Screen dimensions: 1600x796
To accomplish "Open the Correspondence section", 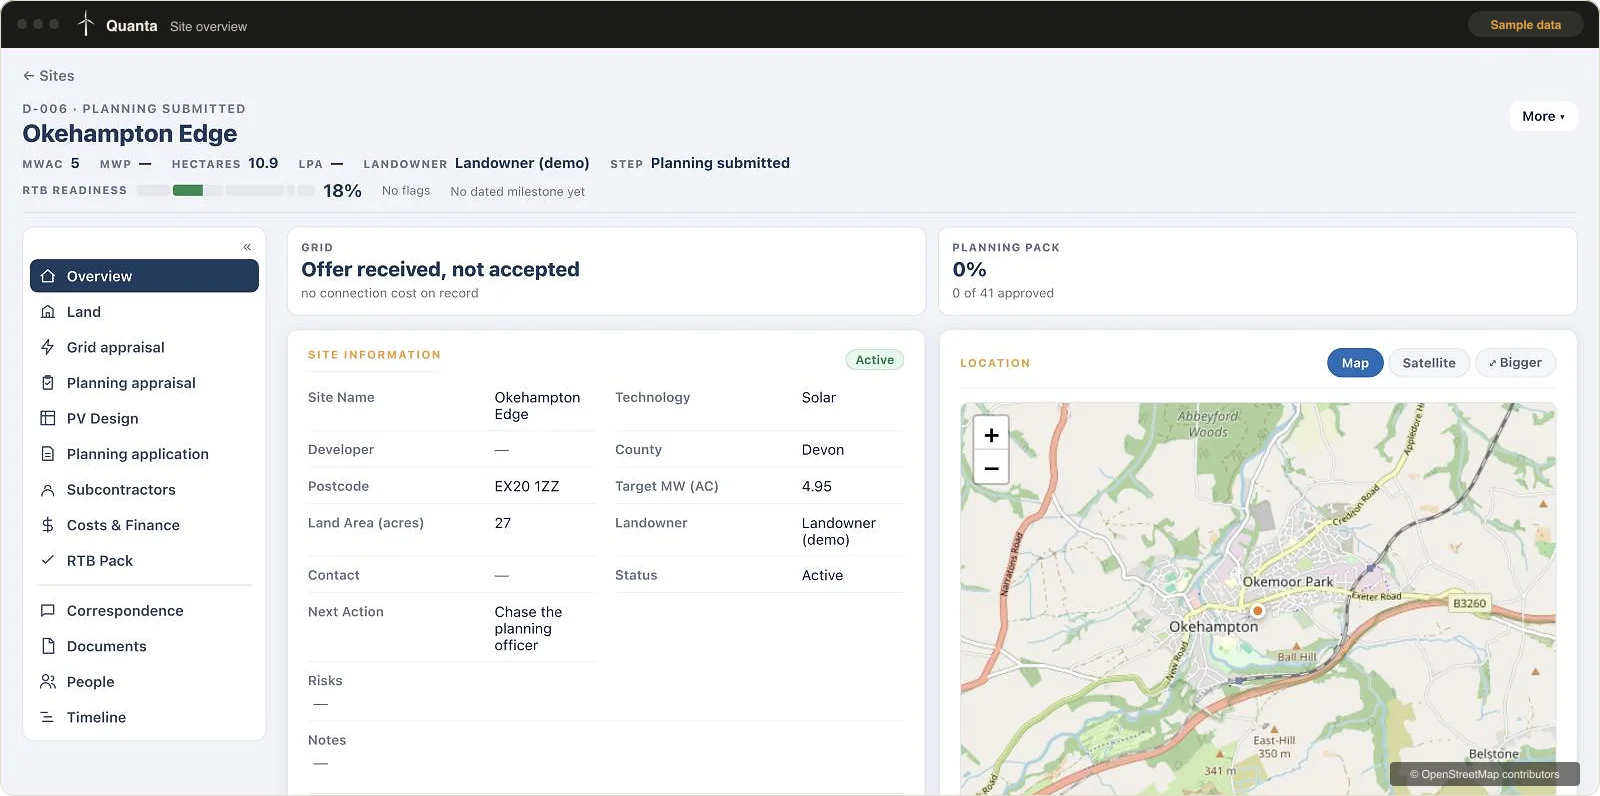I will tap(144, 611).
